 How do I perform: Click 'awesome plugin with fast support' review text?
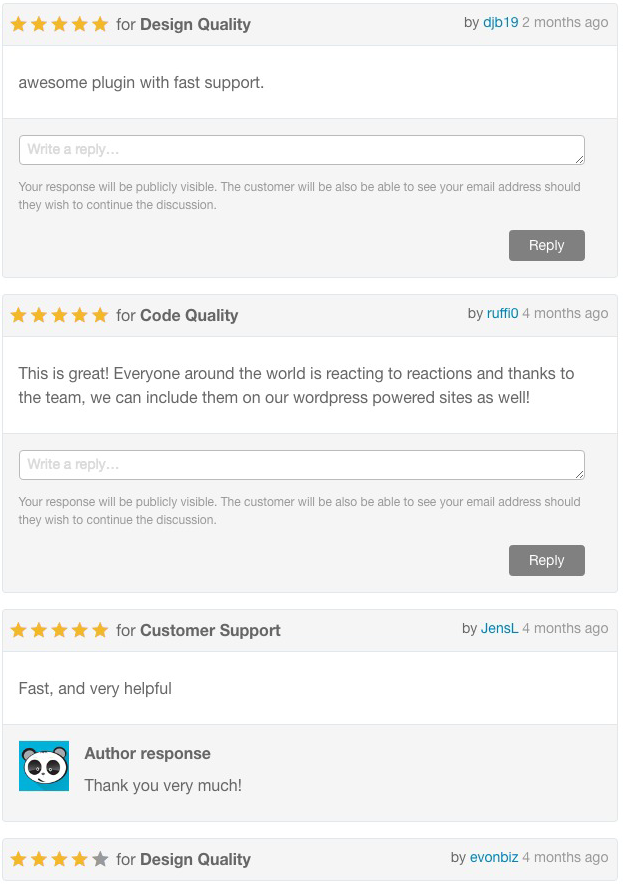[x=141, y=82]
